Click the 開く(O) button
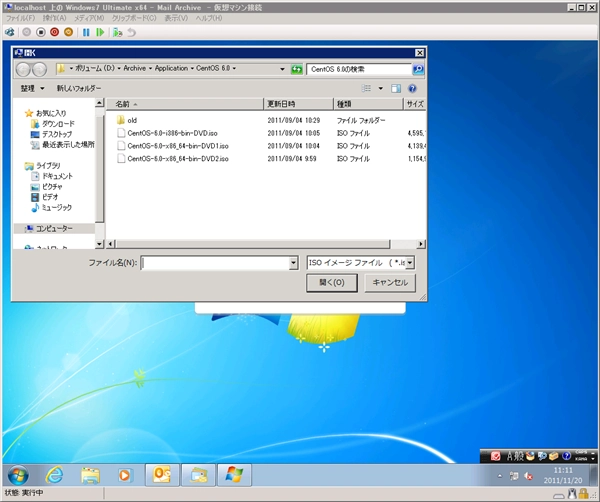600x502 pixels. tap(332, 283)
